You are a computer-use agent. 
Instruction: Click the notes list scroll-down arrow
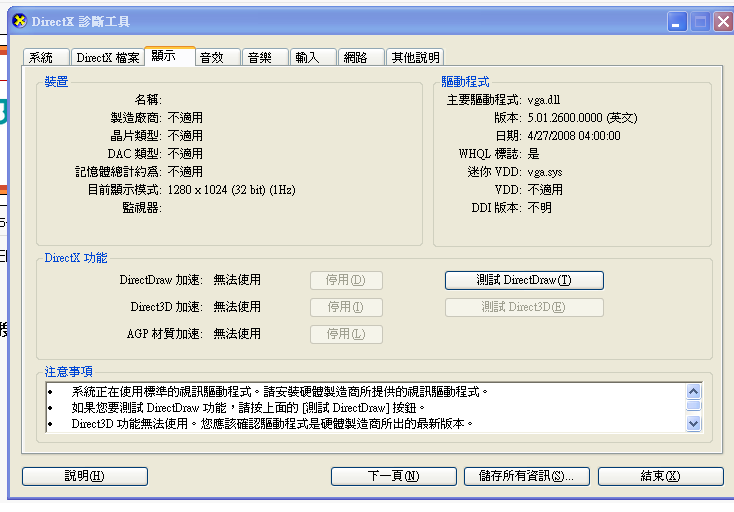click(x=694, y=424)
